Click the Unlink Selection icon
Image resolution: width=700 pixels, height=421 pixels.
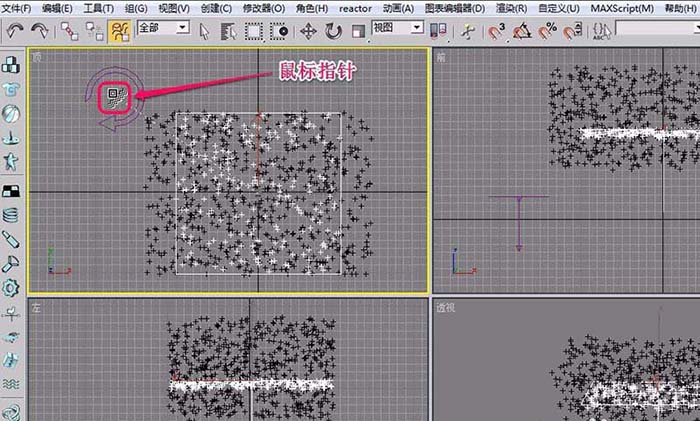pos(95,31)
